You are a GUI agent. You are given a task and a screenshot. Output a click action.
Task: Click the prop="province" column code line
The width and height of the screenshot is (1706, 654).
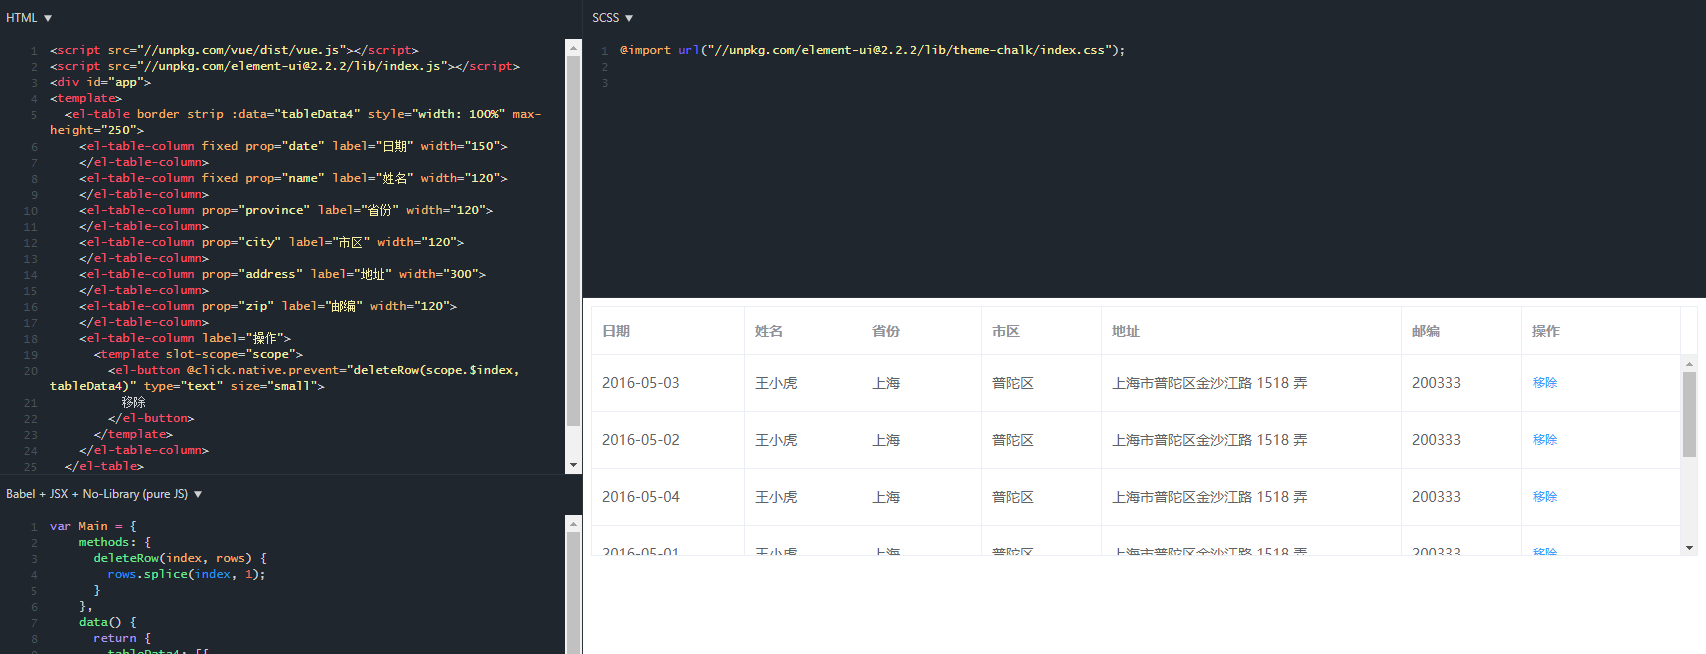[286, 210]
